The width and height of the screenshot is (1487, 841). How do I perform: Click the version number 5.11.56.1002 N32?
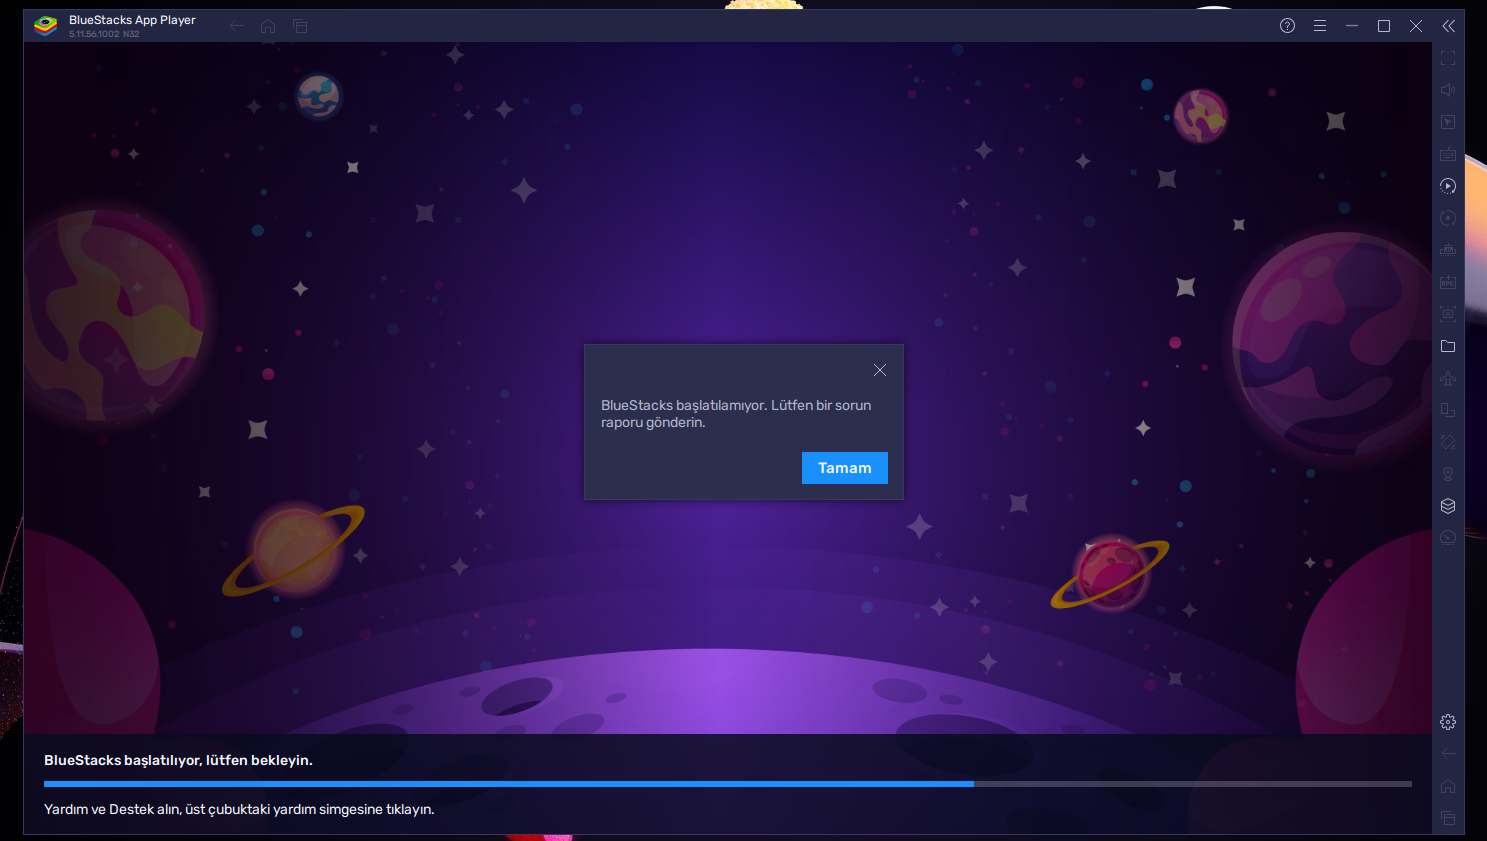tap(104, 34)
